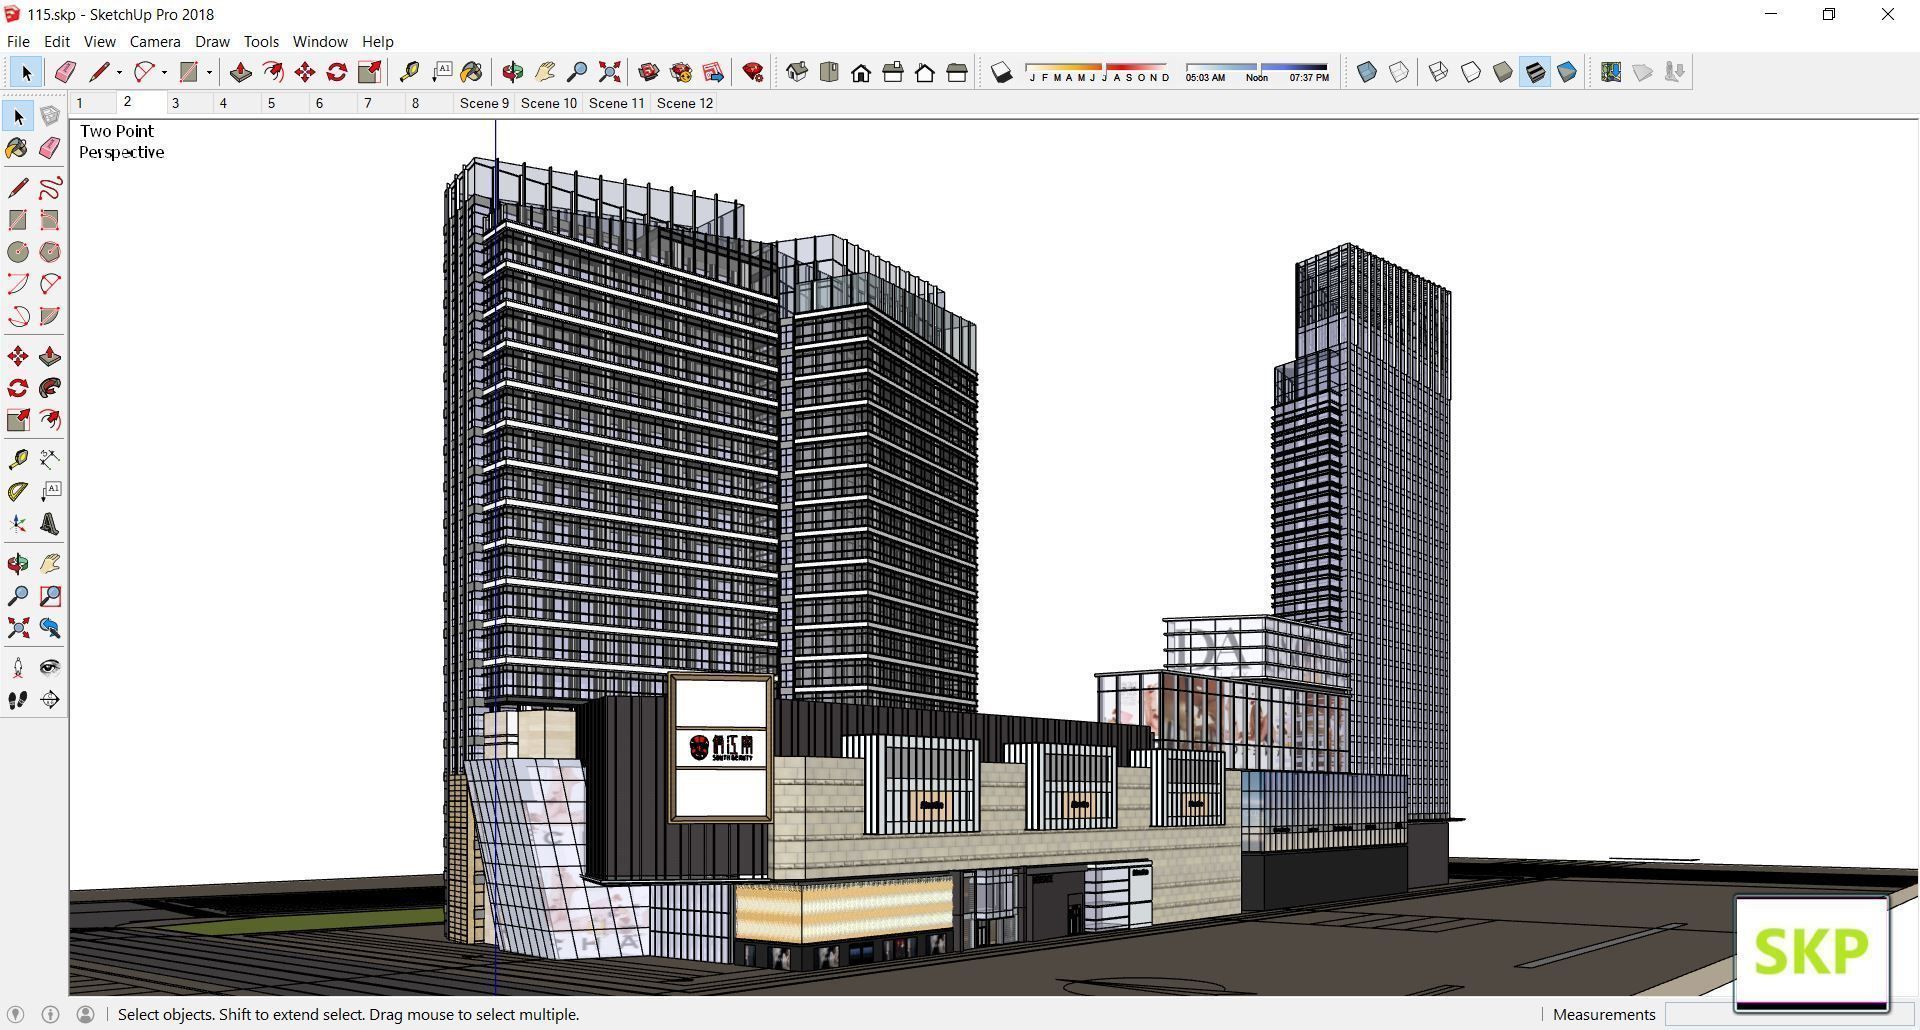Open the Draw menu
The height and width of the screenshot is (1030, 1920).
(x=212, y=42)
